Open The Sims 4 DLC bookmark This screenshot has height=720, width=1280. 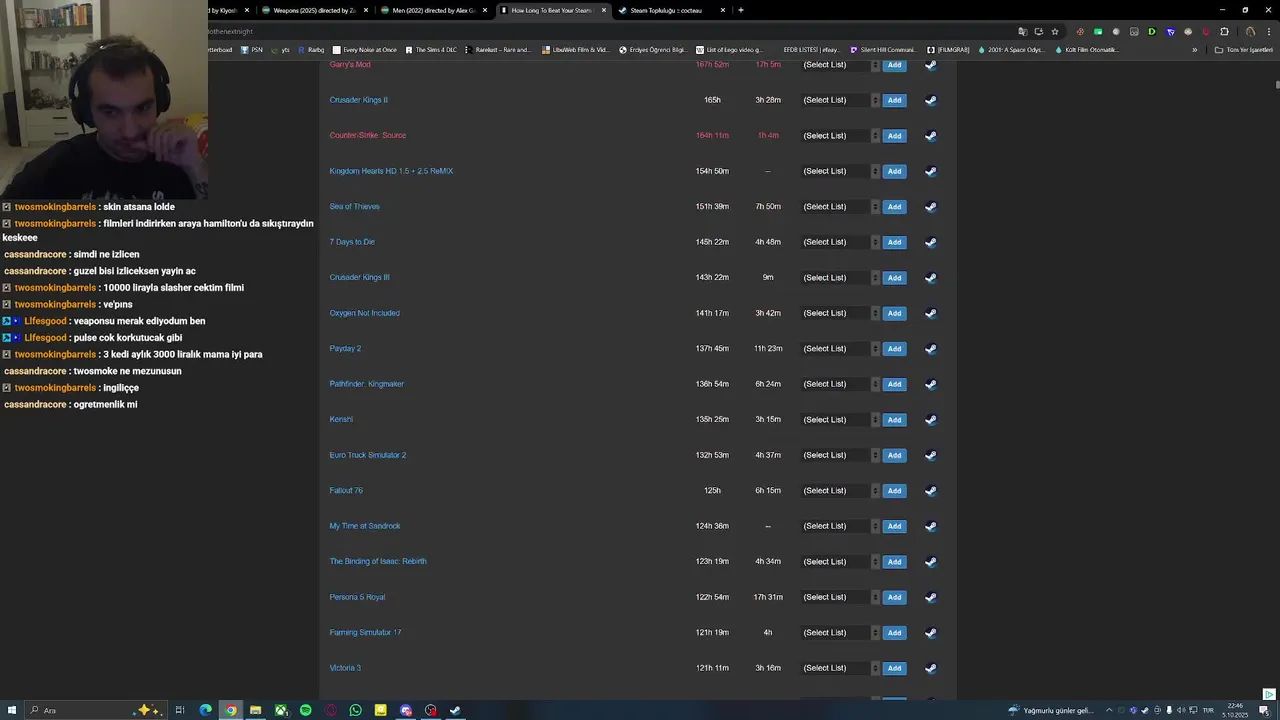[431, 49]
